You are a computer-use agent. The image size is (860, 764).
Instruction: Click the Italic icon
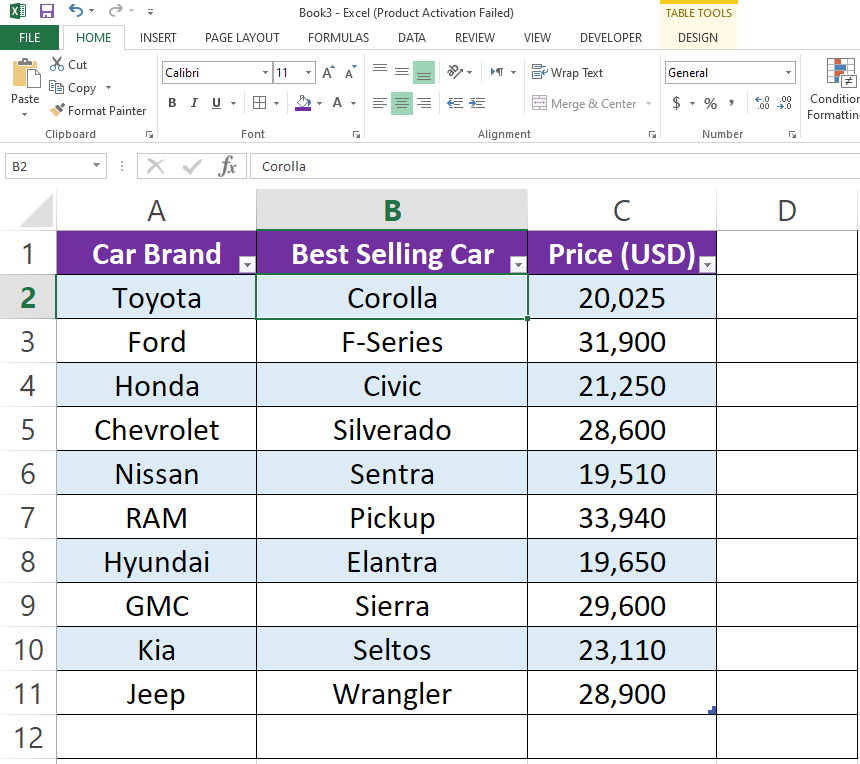[193, 103]
